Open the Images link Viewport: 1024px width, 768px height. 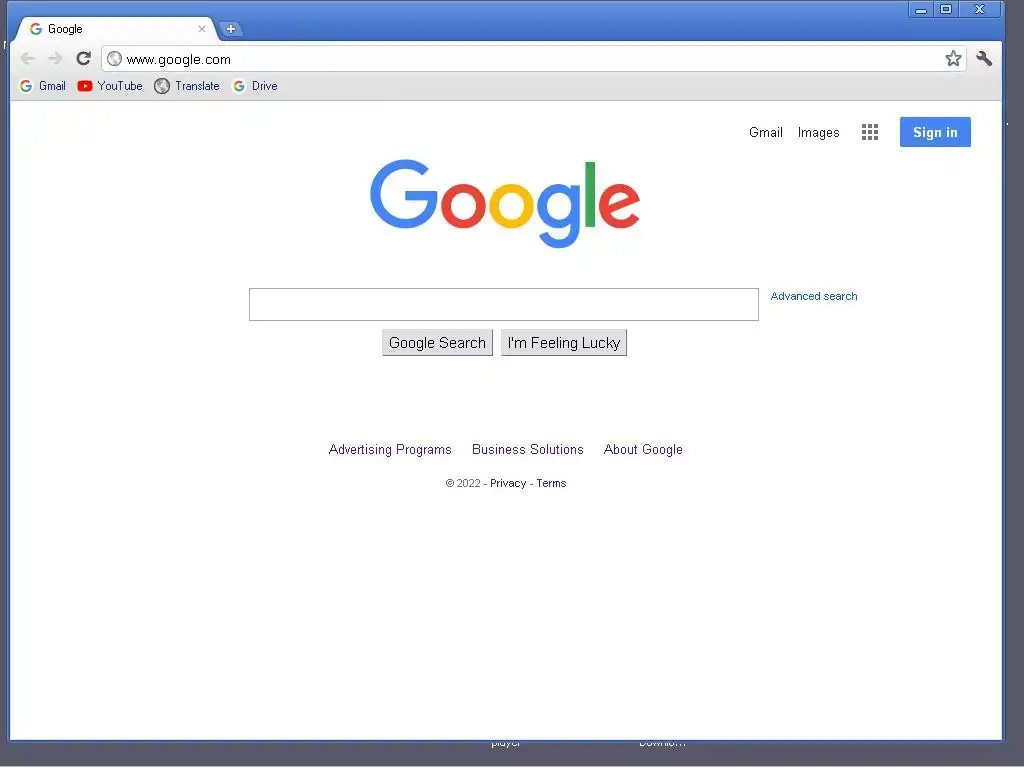(x=818, y=133)
